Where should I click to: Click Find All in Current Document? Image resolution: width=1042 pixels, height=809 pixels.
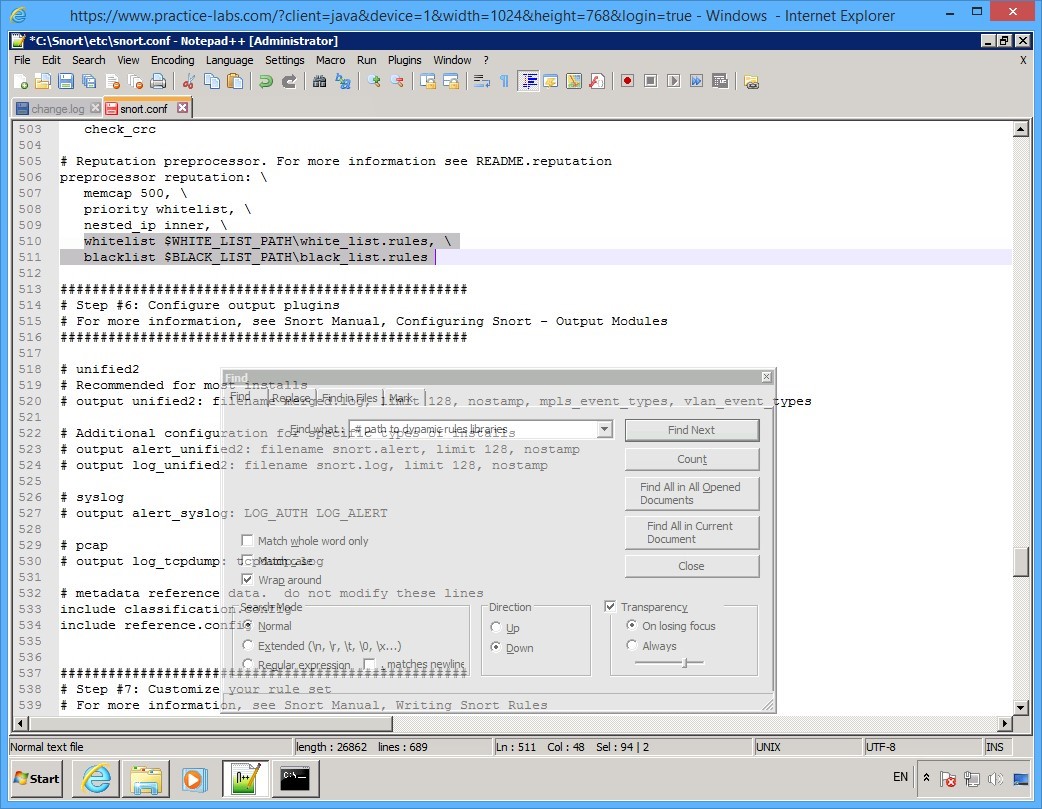tap(692, 532)
